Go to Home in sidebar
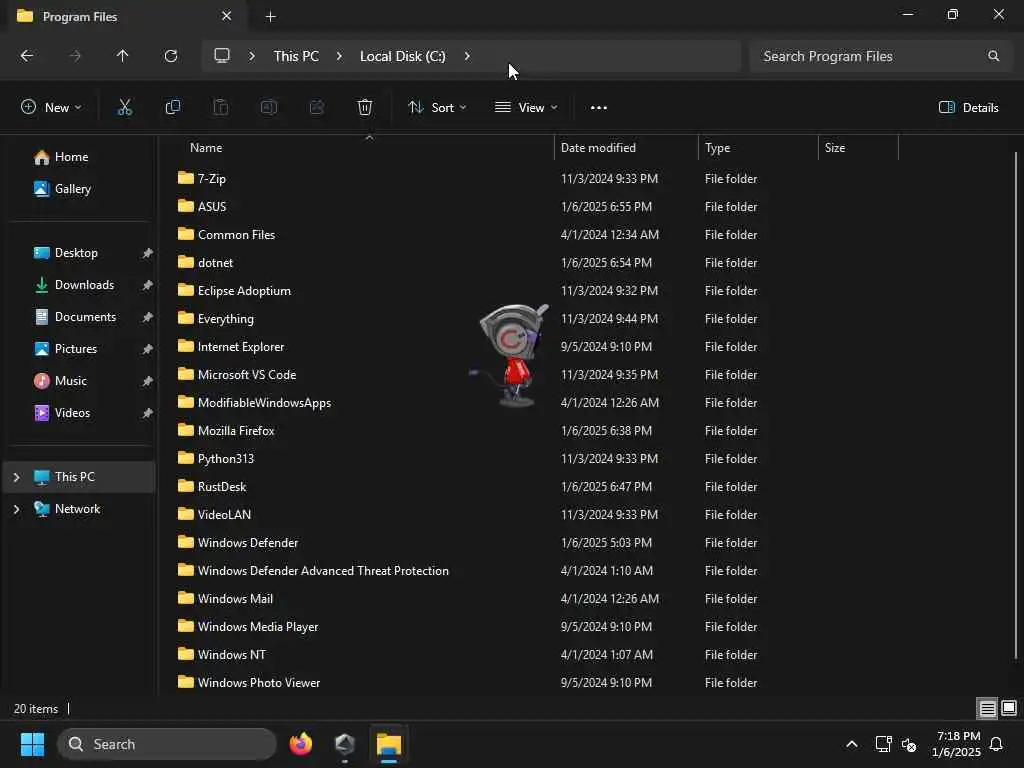Screen dimensions: 1024x768 tap(71, 157)
